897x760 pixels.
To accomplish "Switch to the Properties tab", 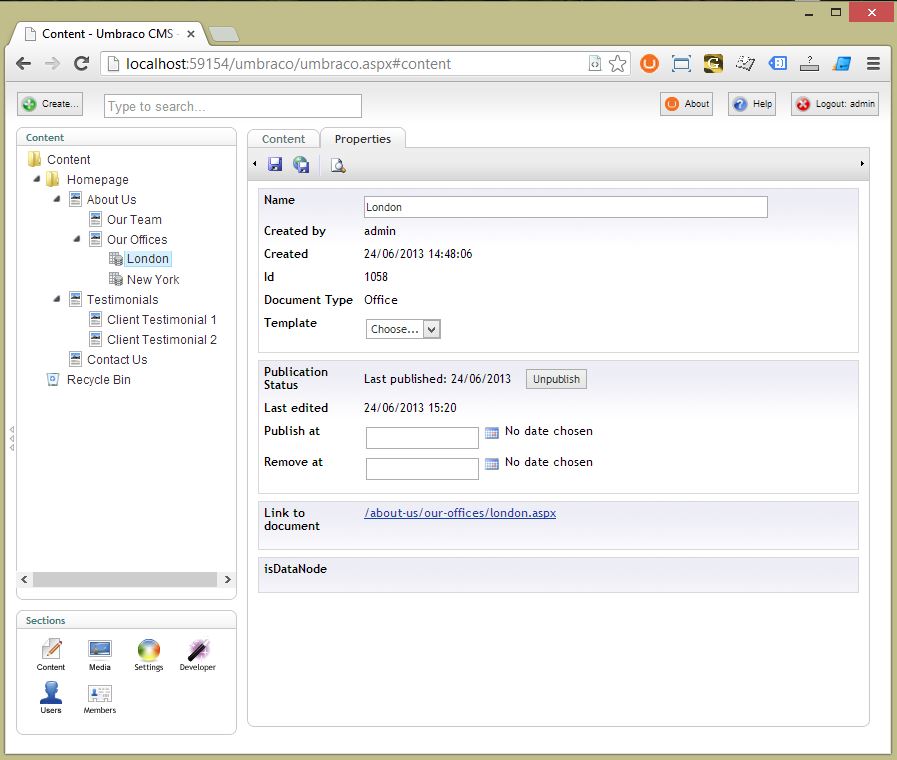I will click(363, 139).
